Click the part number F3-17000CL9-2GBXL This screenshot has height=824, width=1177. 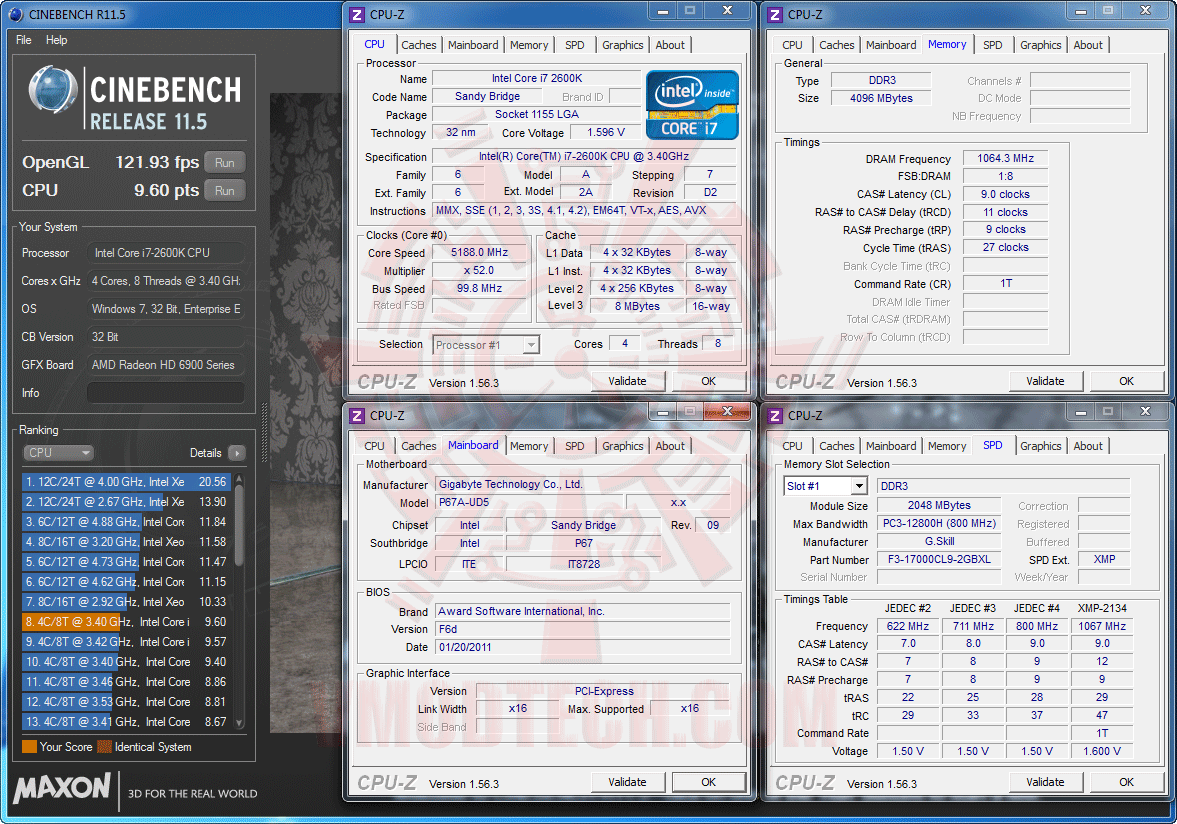pyautogui.click(x=939, y=559)
